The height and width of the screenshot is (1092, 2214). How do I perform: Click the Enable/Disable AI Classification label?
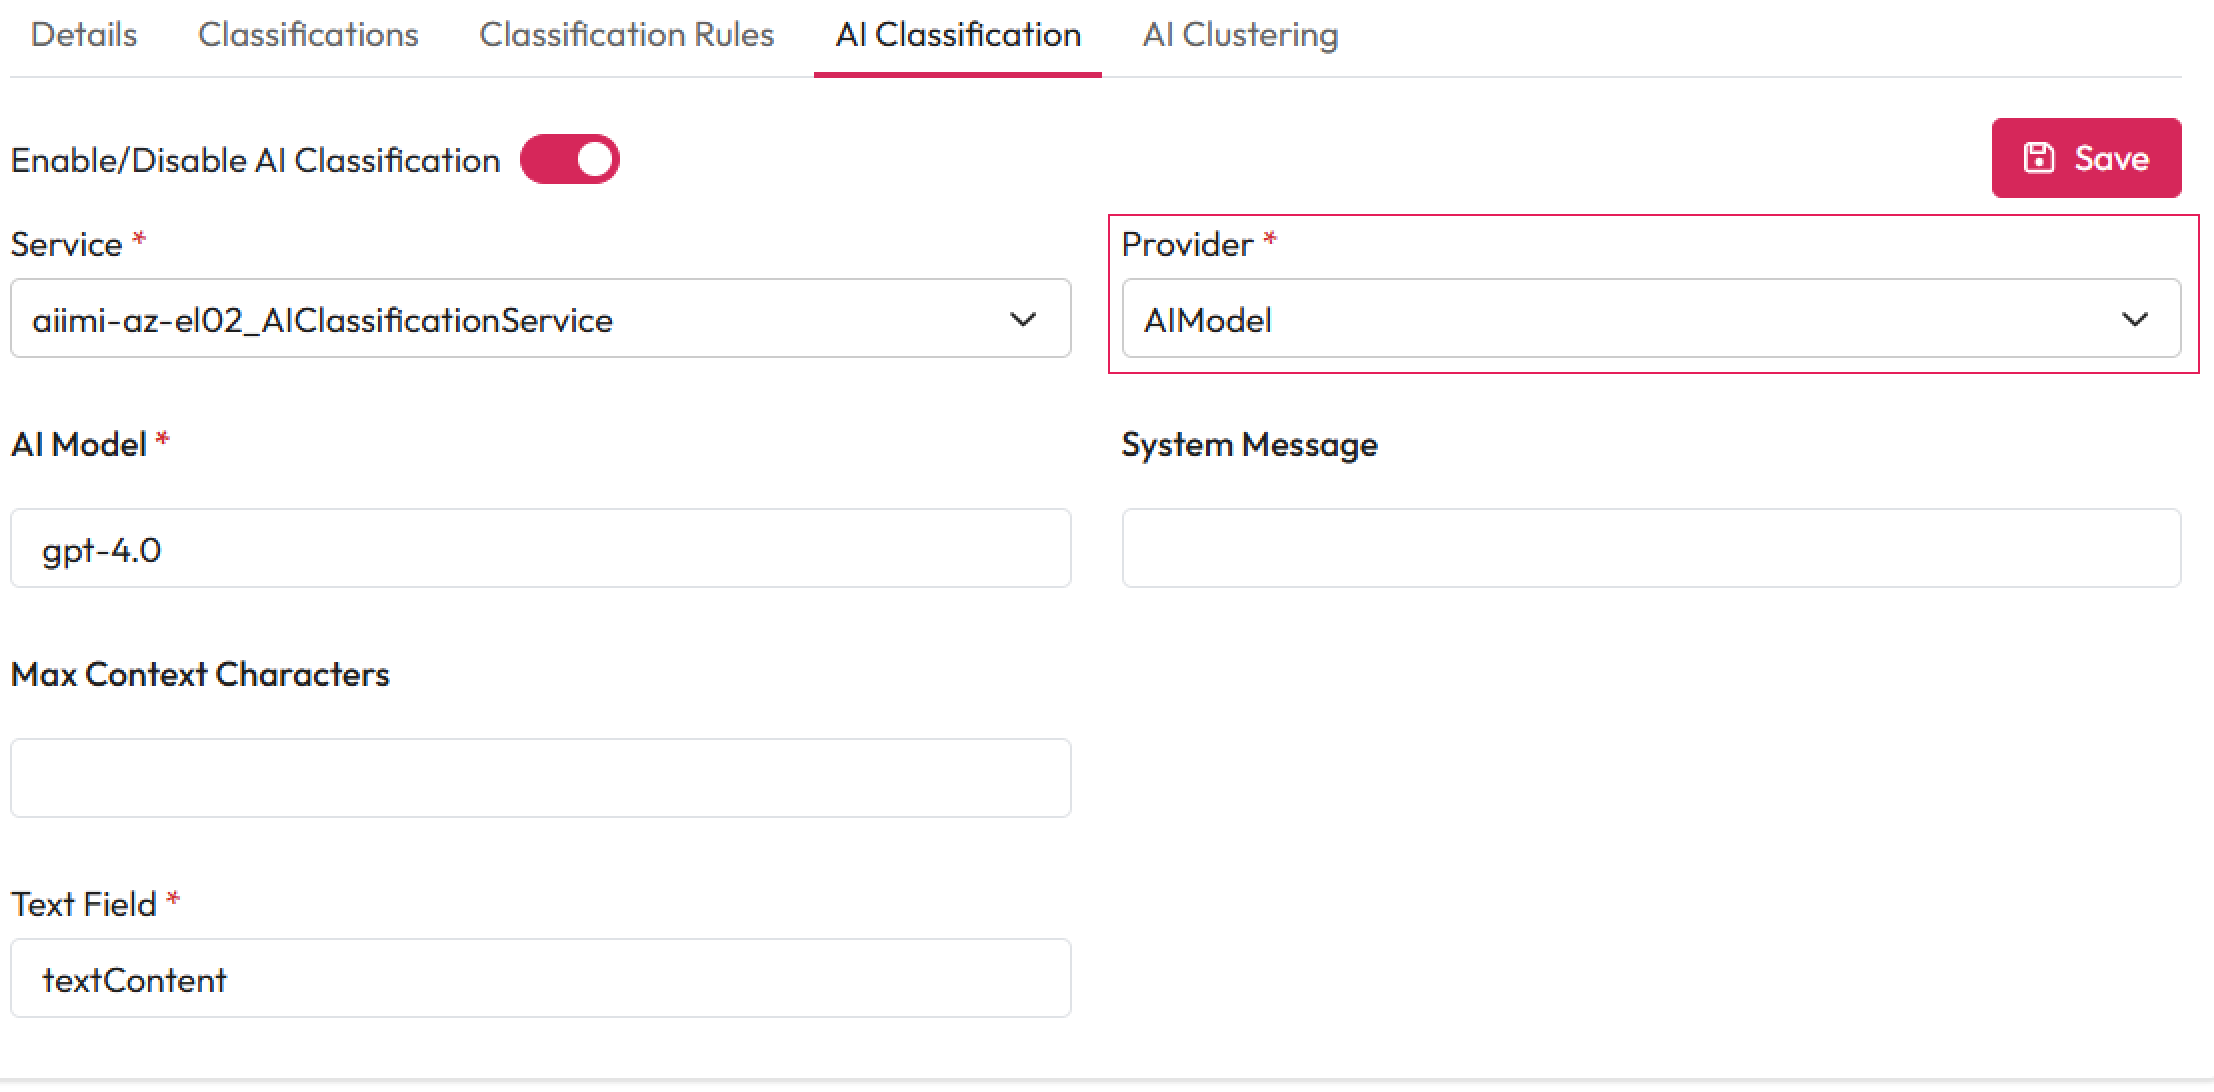[x=255, y=160]
